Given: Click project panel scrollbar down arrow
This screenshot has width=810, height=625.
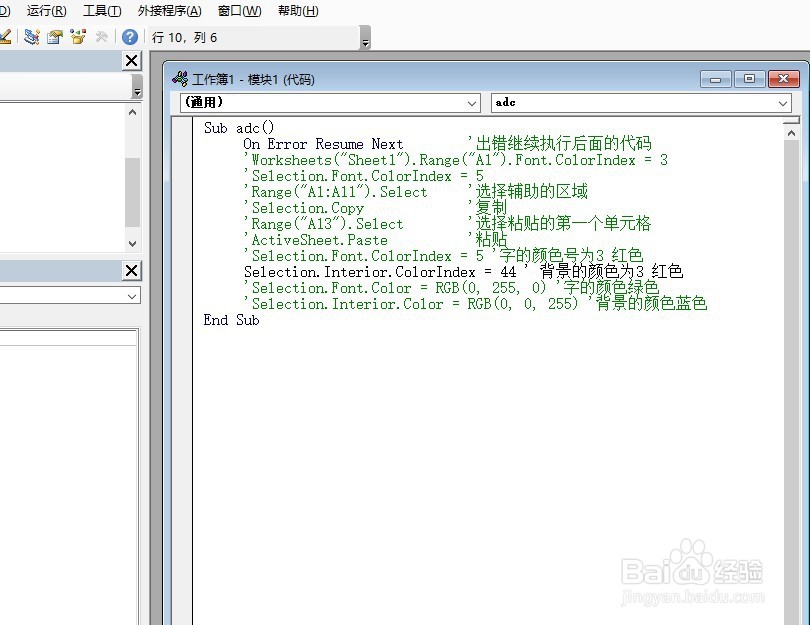Looking at the screenshot, I should tap(132, 243).
